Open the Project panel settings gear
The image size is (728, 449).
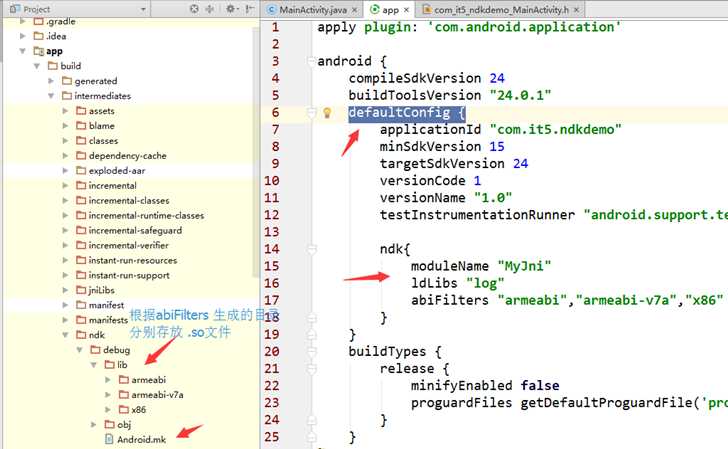pos(230,9)
